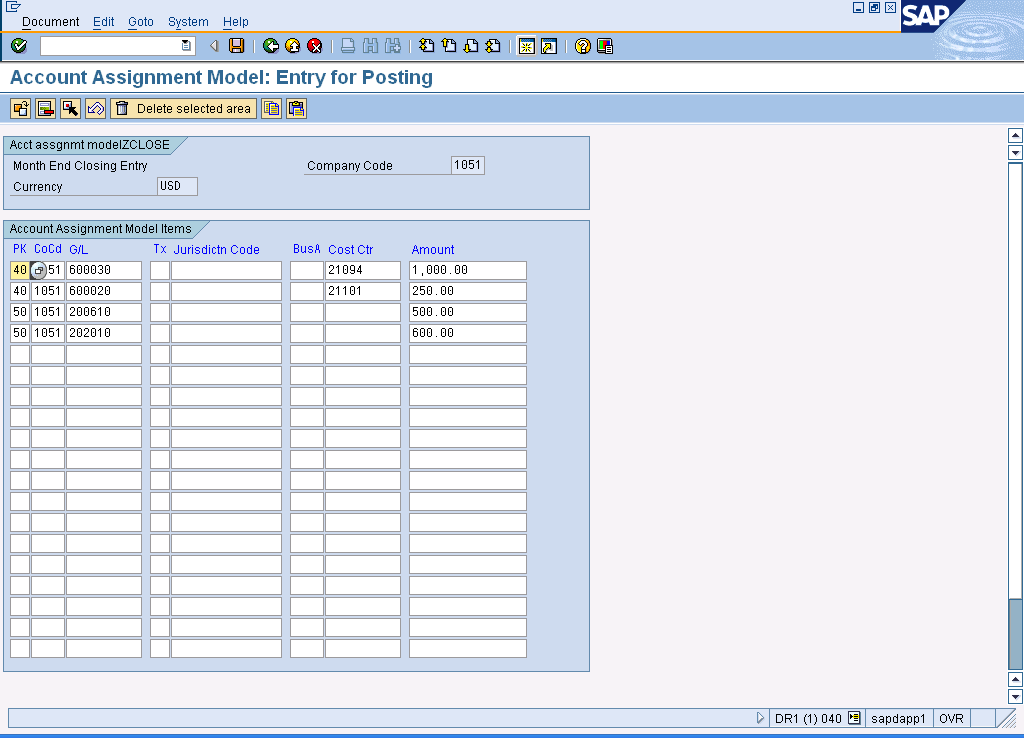
Task: Open Customize Local Layout icon
Action: tap(605, 46)
